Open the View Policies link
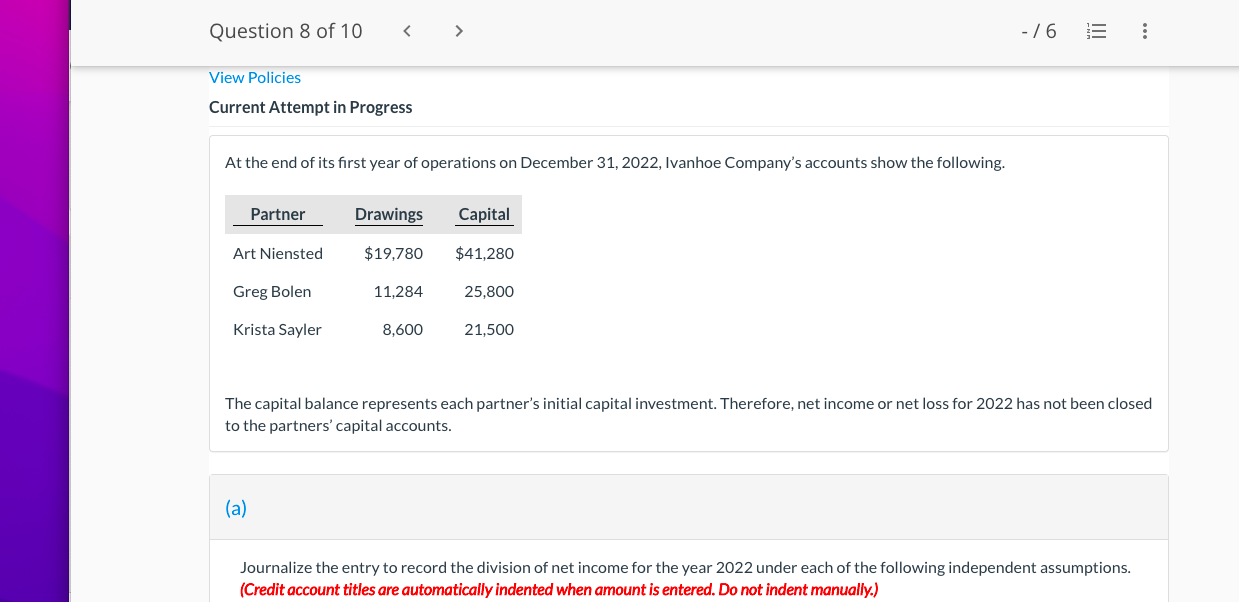The height and width of the screenshot is (602, 1239). 254,77
